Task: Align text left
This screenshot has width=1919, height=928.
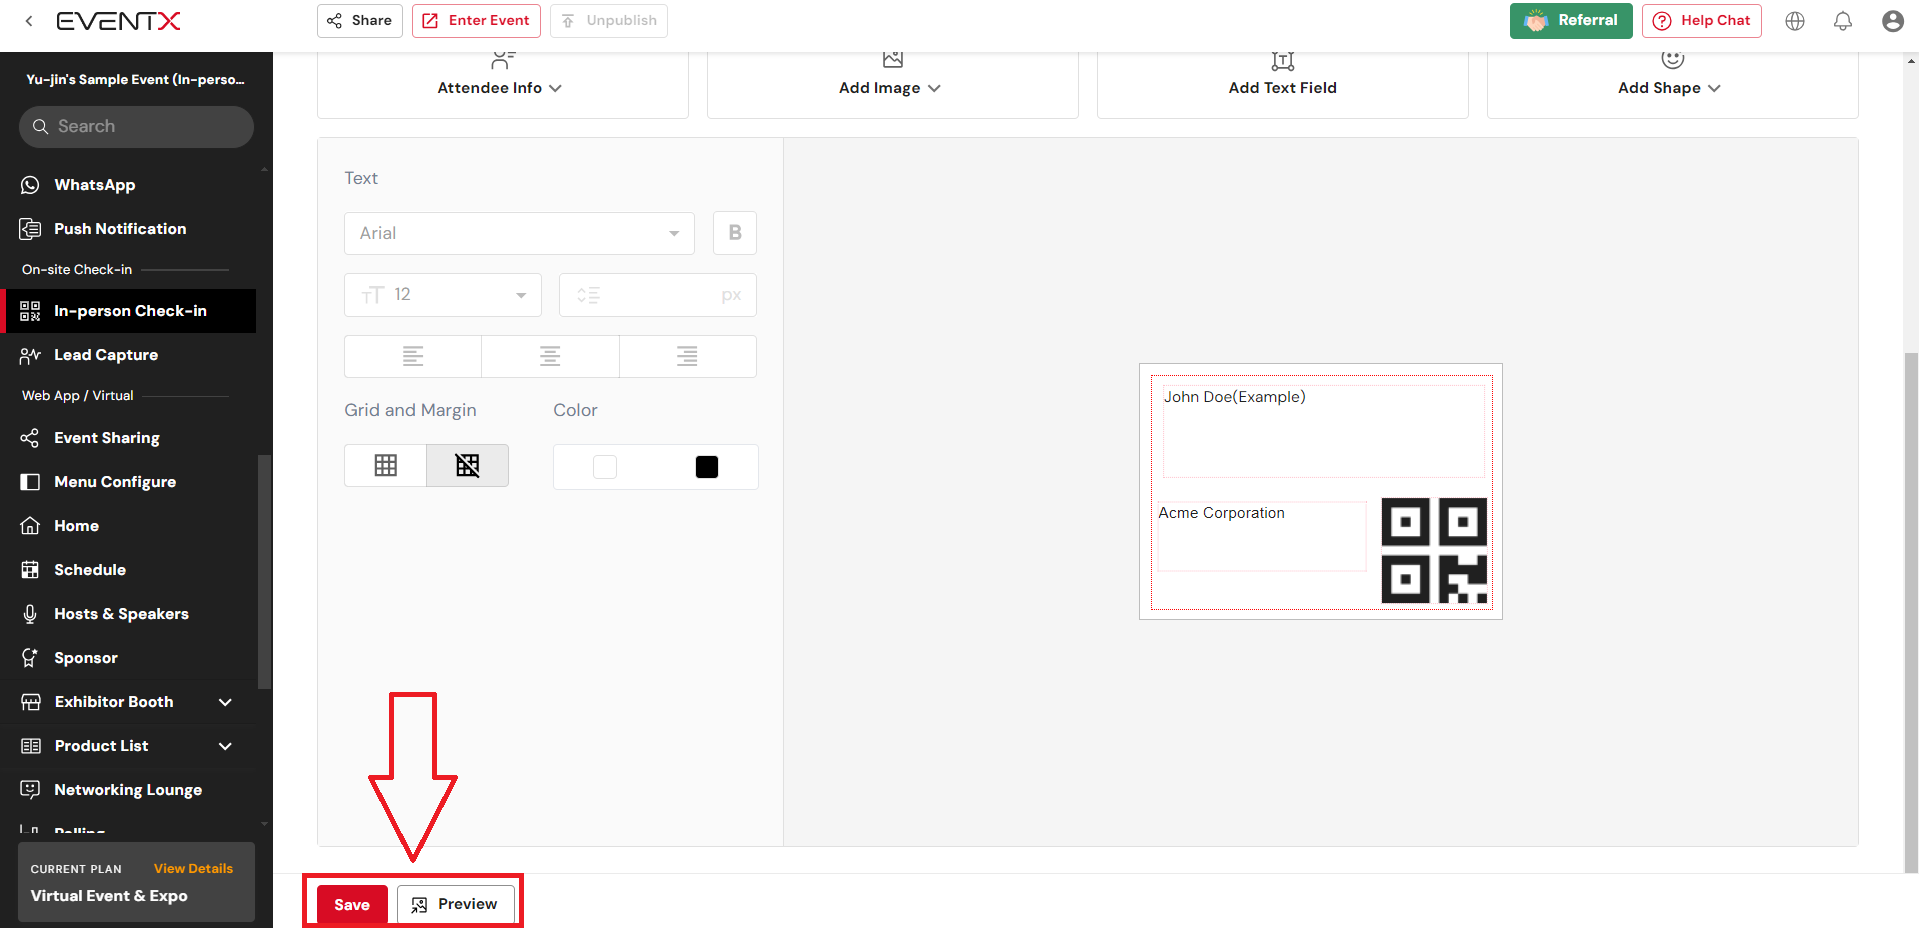Action: click(413, 356)
